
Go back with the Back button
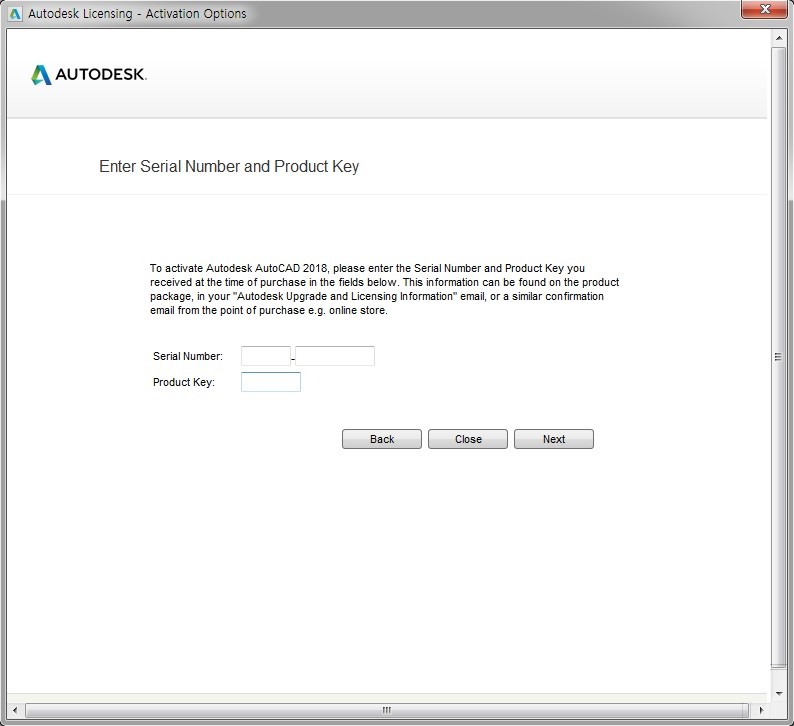pyautogui.click(x=381, y=439)
